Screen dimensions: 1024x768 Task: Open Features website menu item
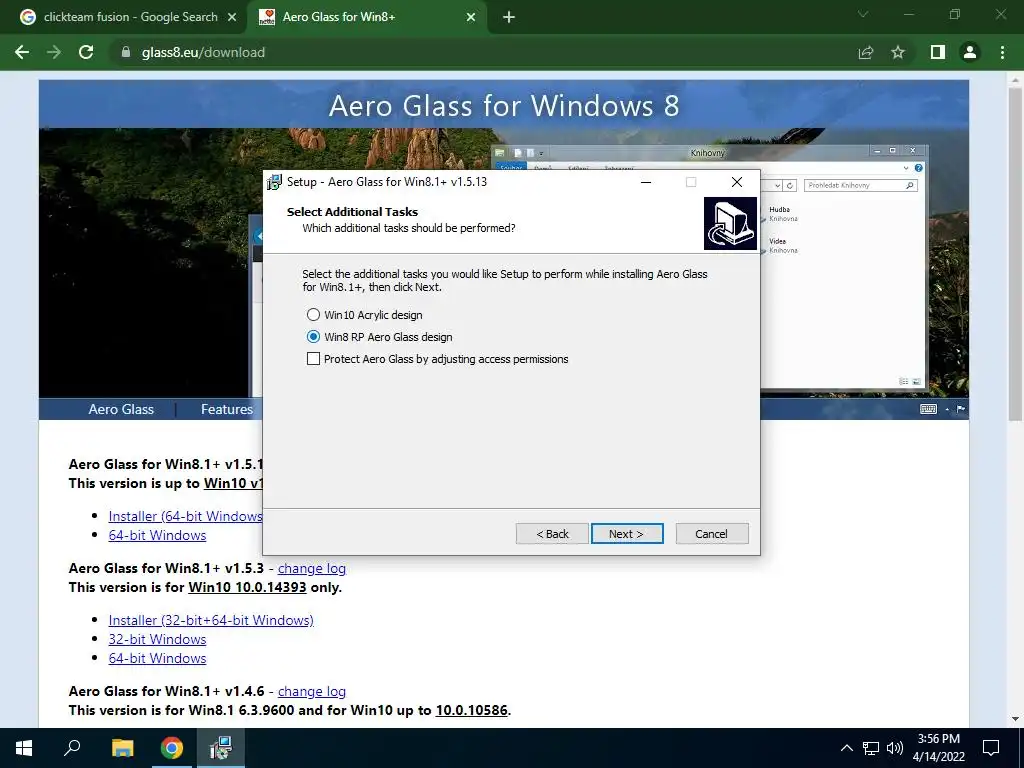point(227,409)
